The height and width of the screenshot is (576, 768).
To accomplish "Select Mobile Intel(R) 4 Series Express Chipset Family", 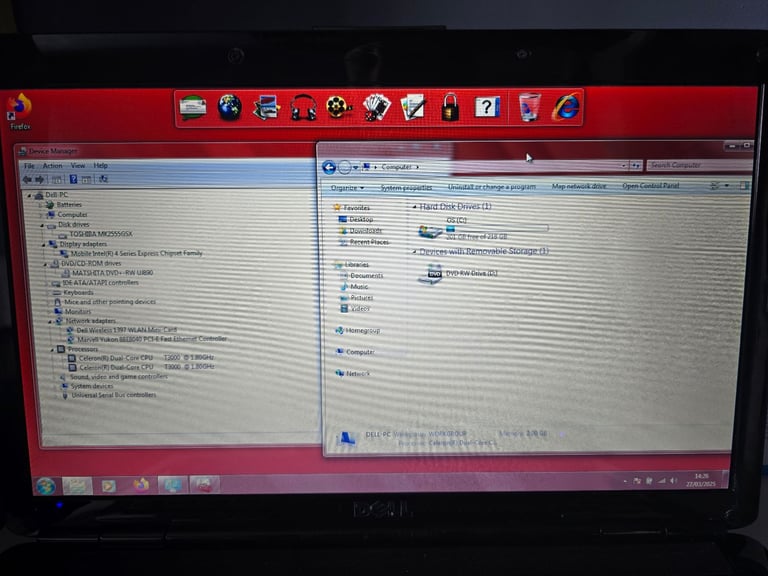I will click(131, 254).
